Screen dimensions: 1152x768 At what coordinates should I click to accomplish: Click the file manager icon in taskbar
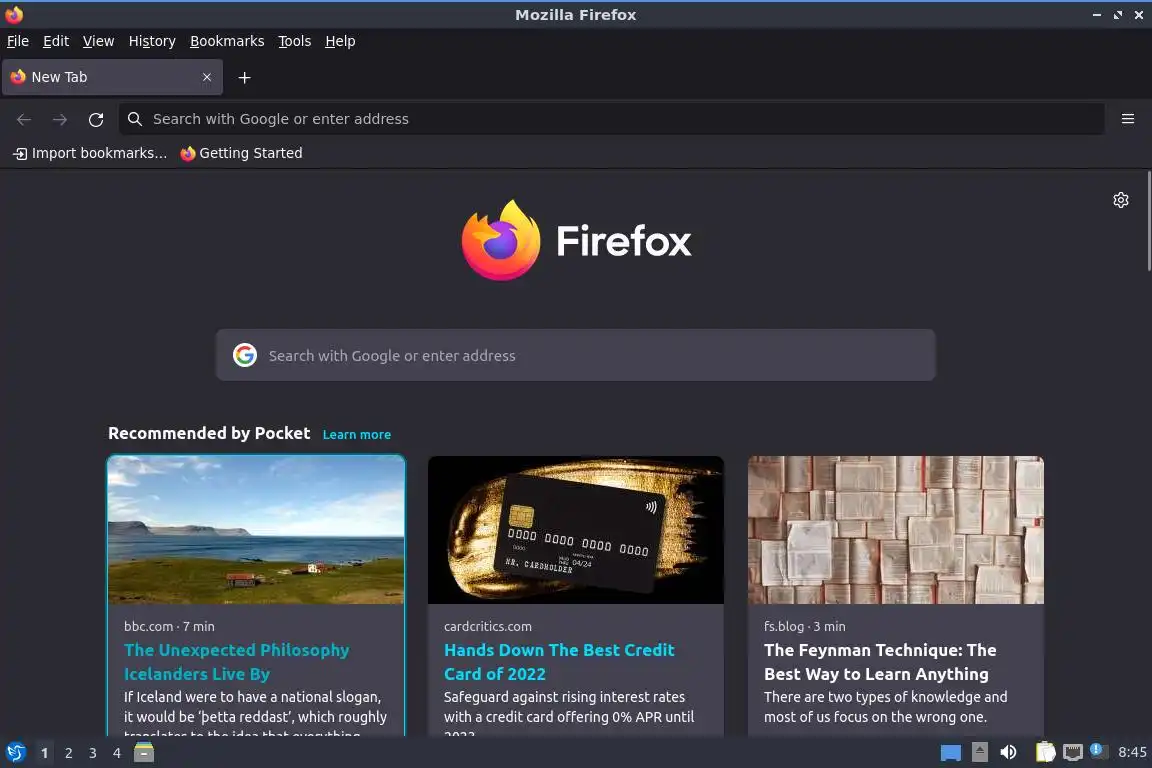point(144,753)
